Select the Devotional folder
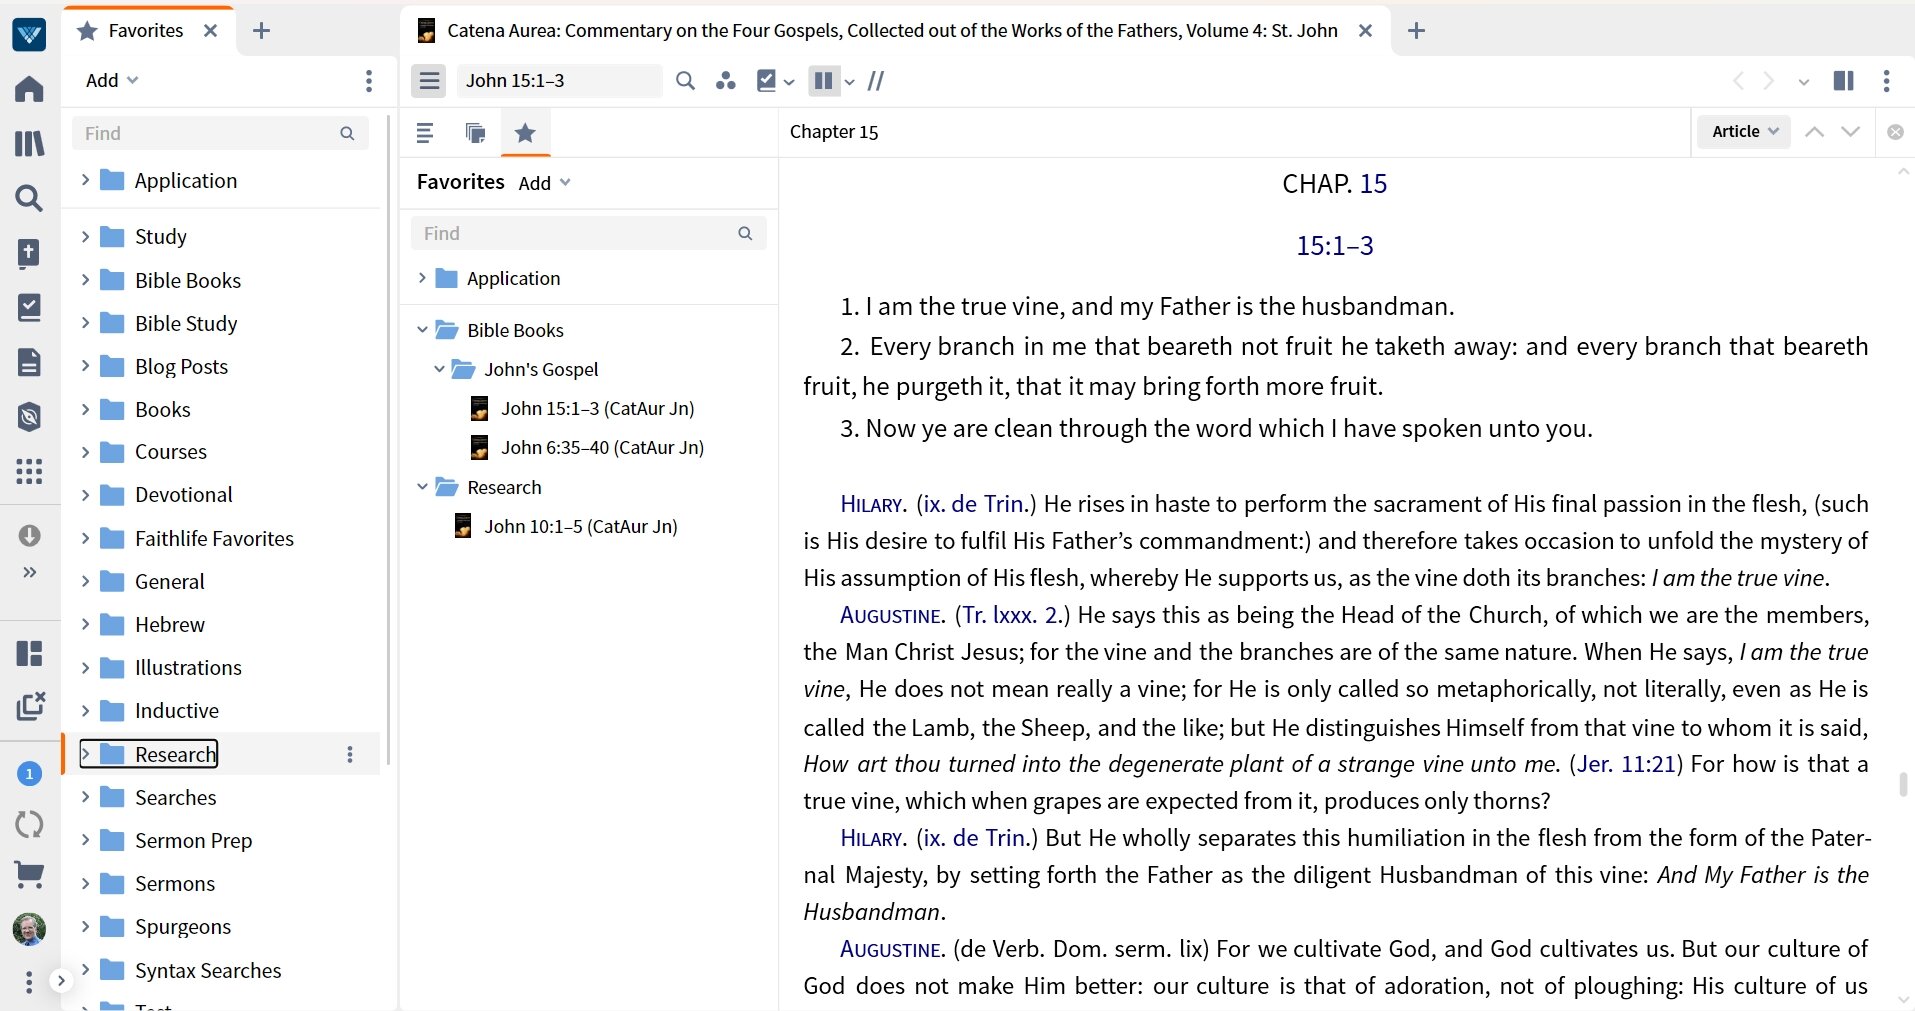This screenshot has width=1915, height=1011. (183, 494)
